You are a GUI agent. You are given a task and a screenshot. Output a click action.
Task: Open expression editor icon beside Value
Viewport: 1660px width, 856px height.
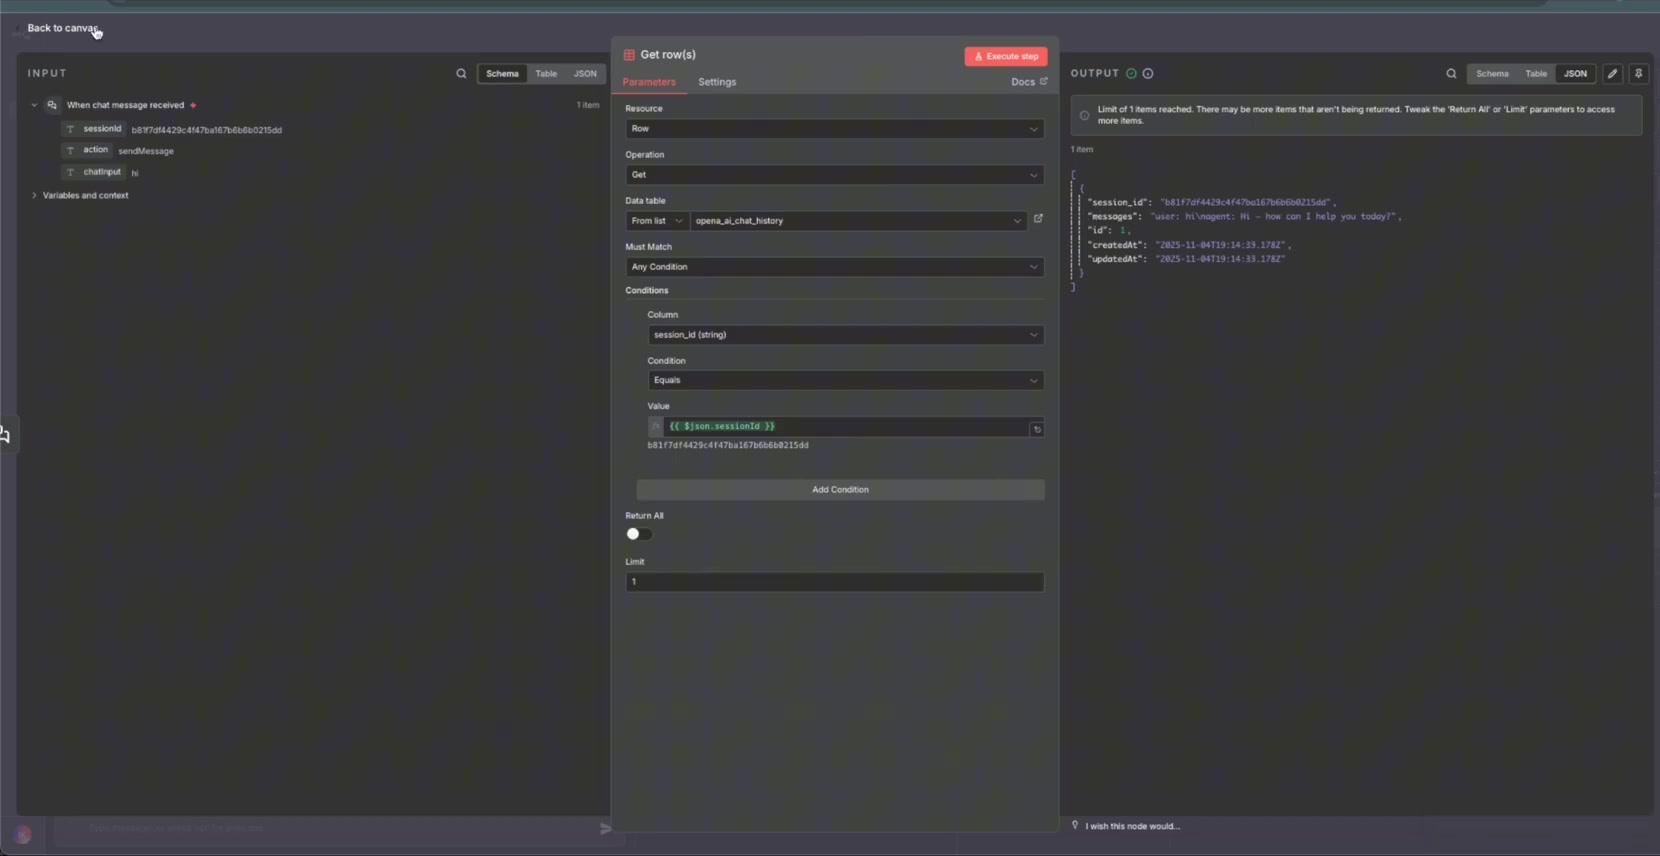coord(1037,429)
